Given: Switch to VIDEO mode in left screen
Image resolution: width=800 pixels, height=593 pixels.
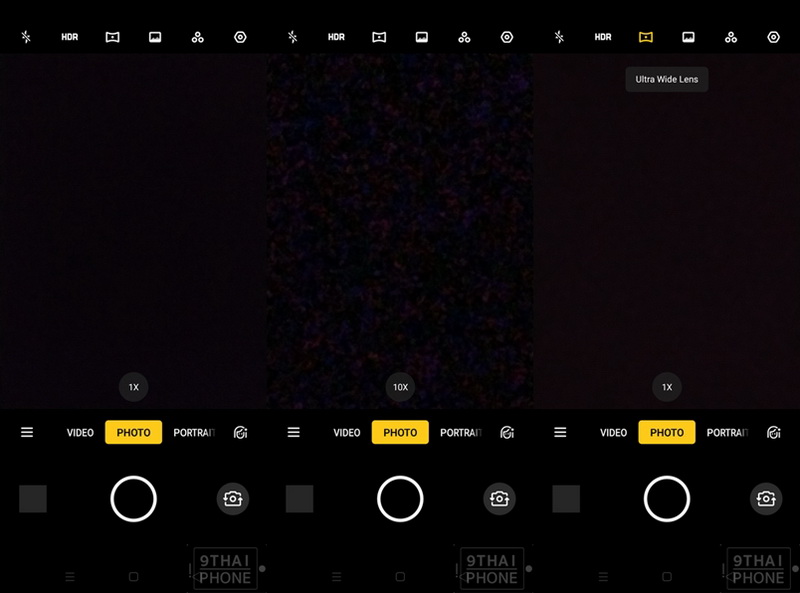Looking at the screenshot, I should tap(80, 433).
